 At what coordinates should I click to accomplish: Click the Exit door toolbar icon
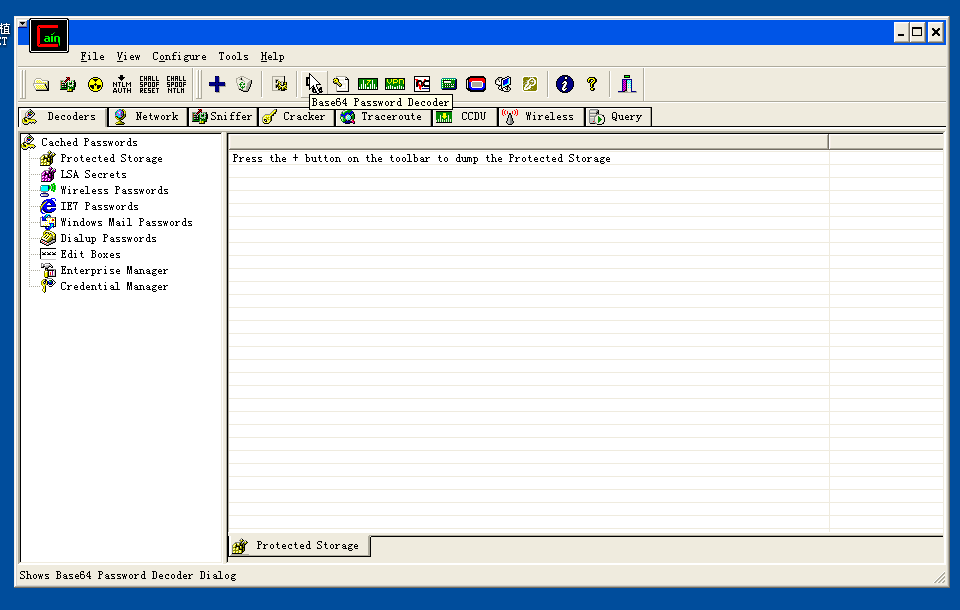626,85
